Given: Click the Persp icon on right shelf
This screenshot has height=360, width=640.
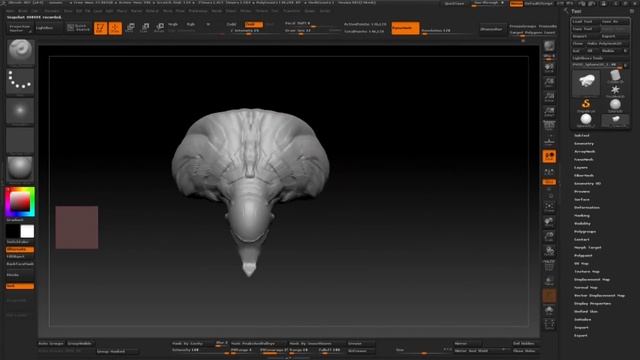Looking at the screenshot, I should tap(549, 124).
